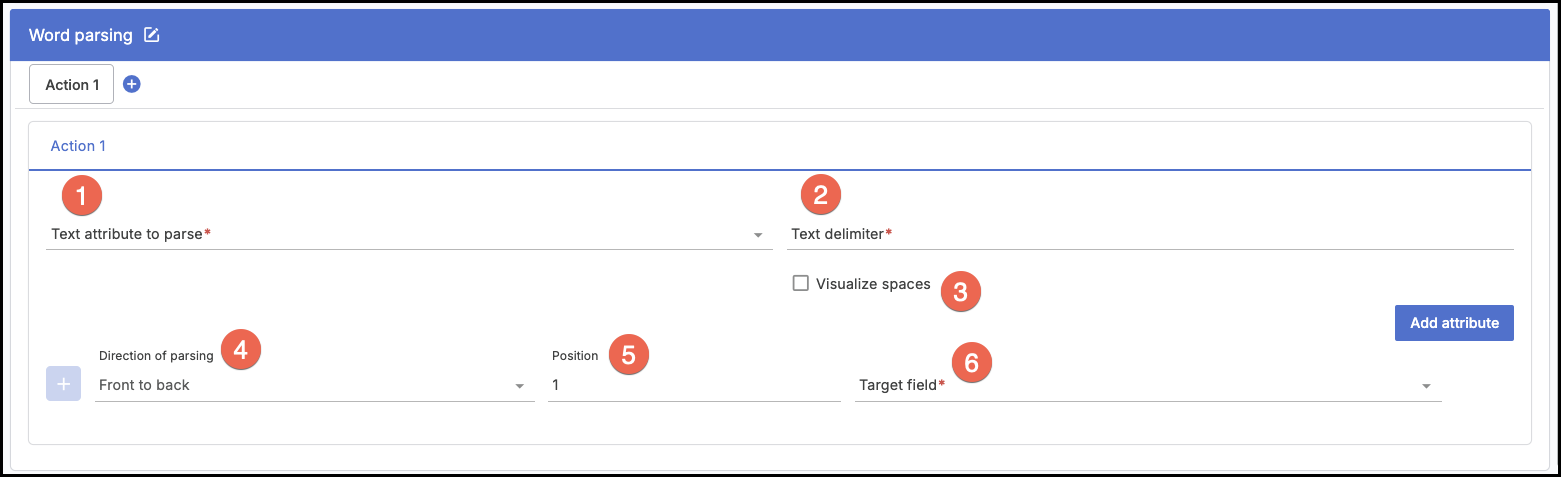Click the Word parsing title text
Image resolution: width=1561 pixels, height=477 pixels.
(80, 35)
